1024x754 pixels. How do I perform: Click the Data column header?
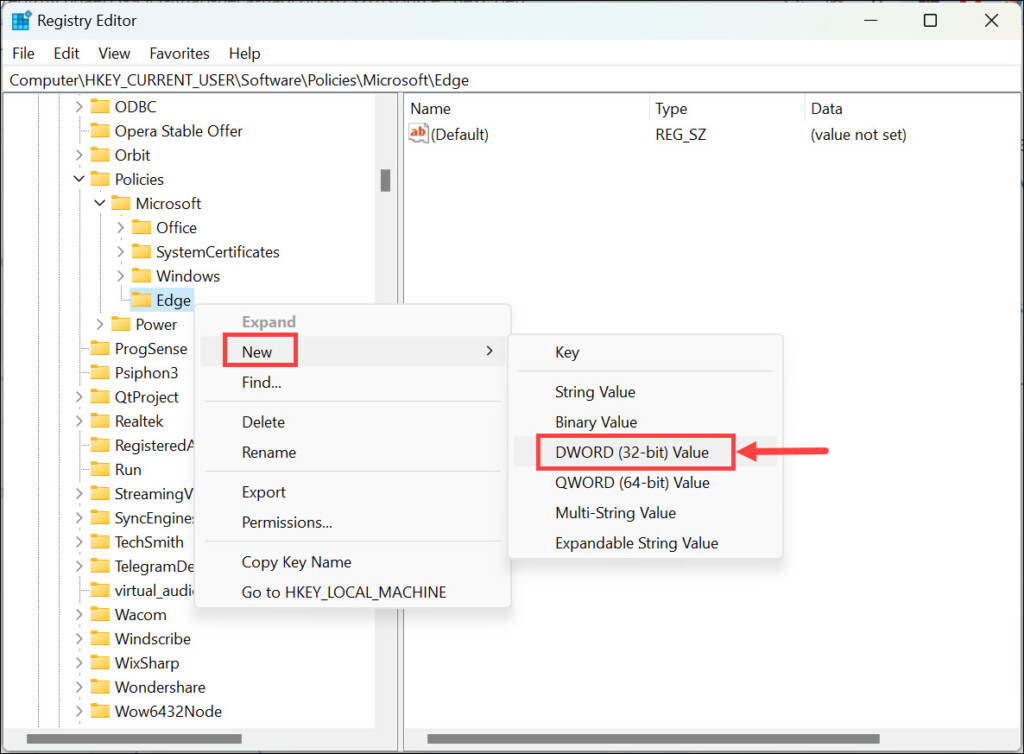826,109
